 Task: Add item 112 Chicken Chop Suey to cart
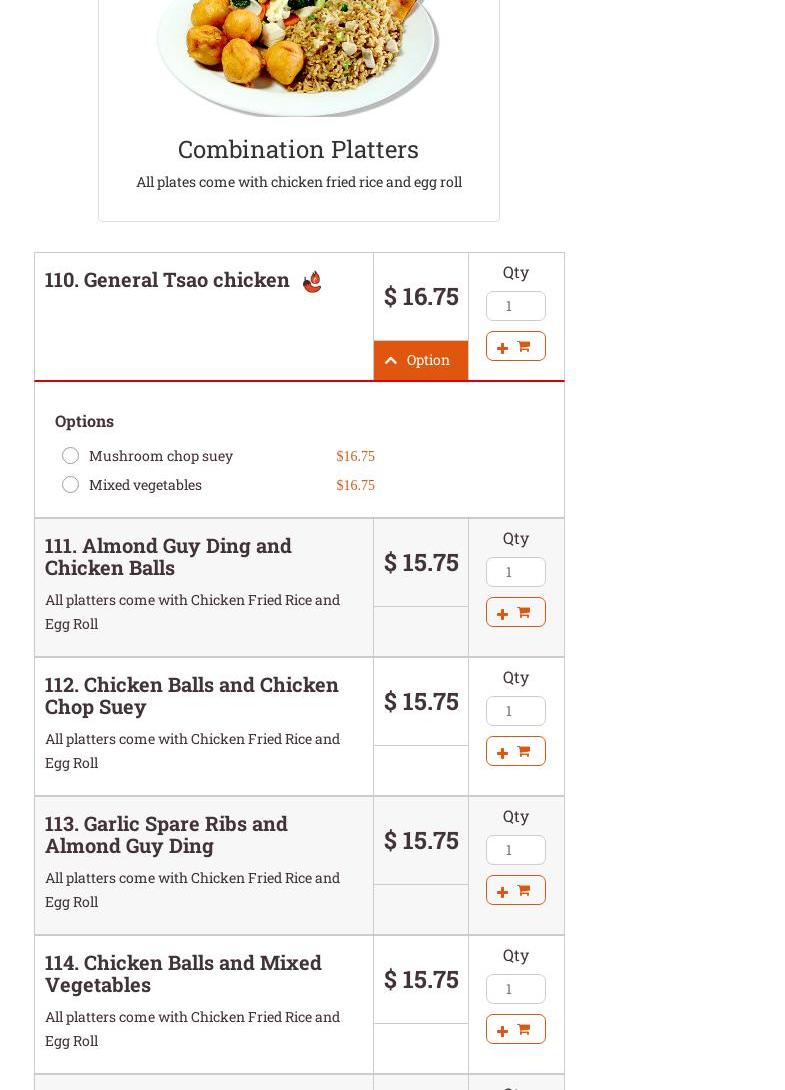(515, 751)
